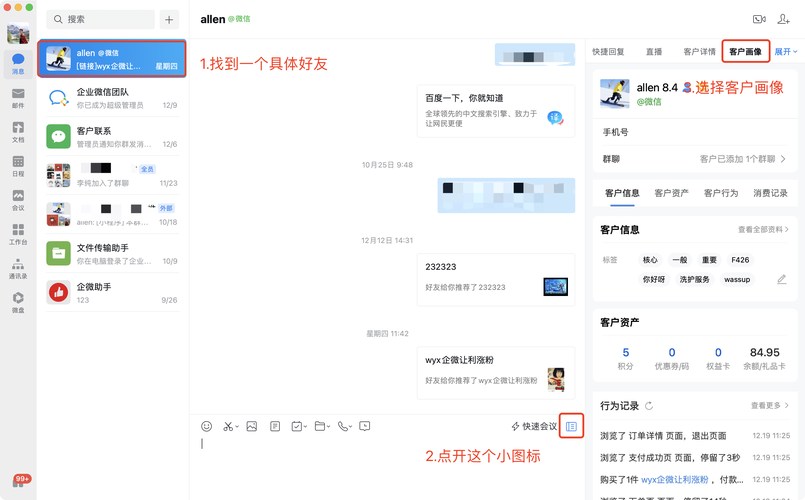Select the 消费记录 sub-tab
The width and height of the screenshot is (805, 500).
click(770, 193)
